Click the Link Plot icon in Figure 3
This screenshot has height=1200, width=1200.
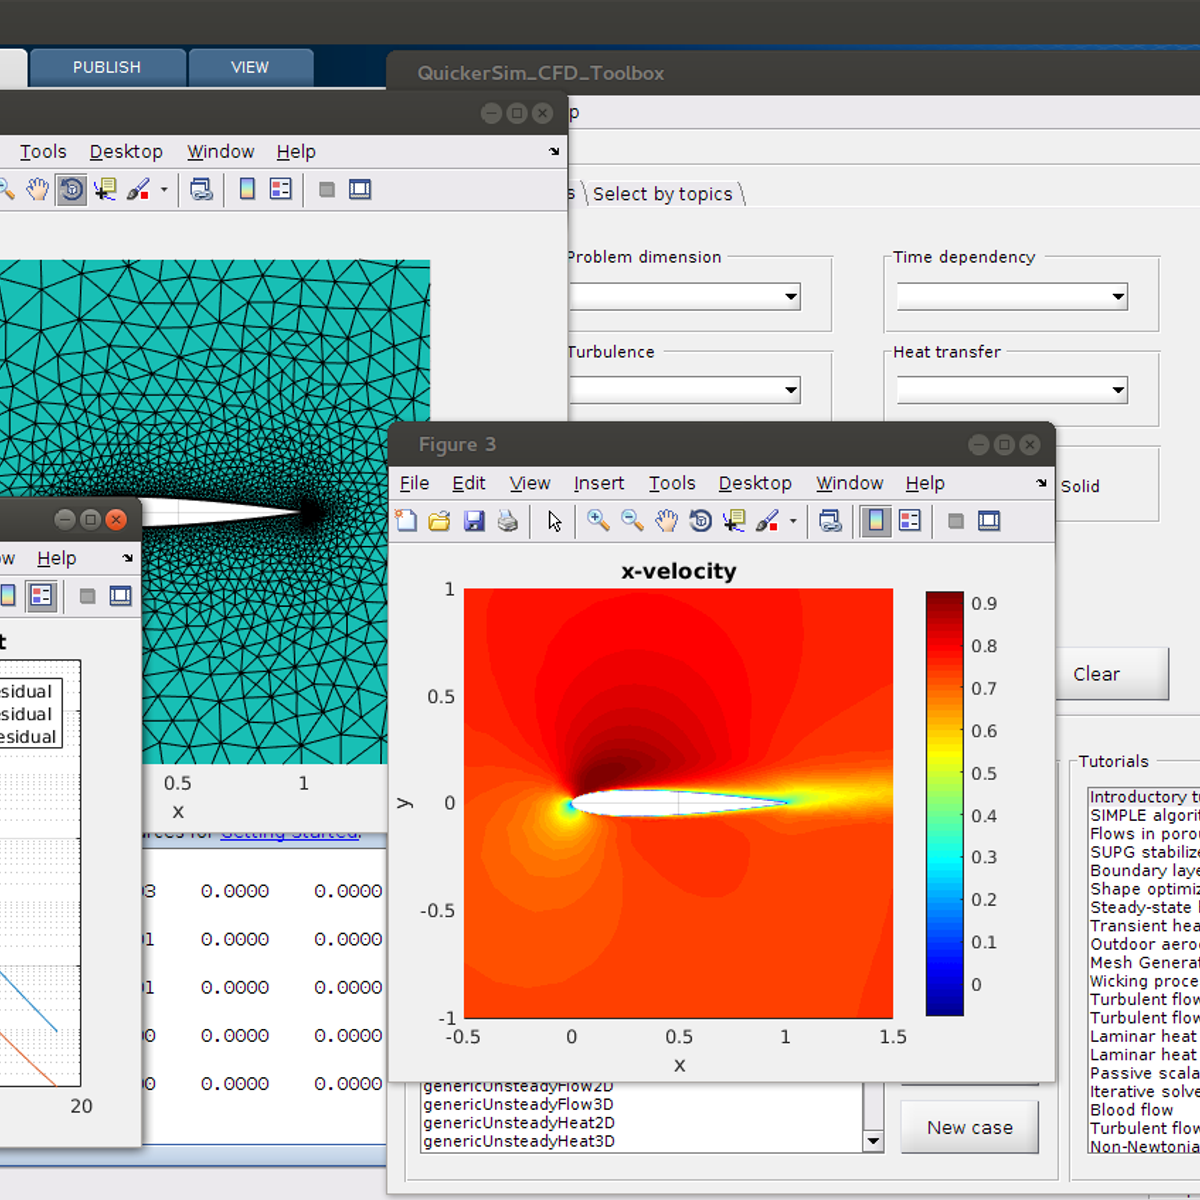point(831,520)
